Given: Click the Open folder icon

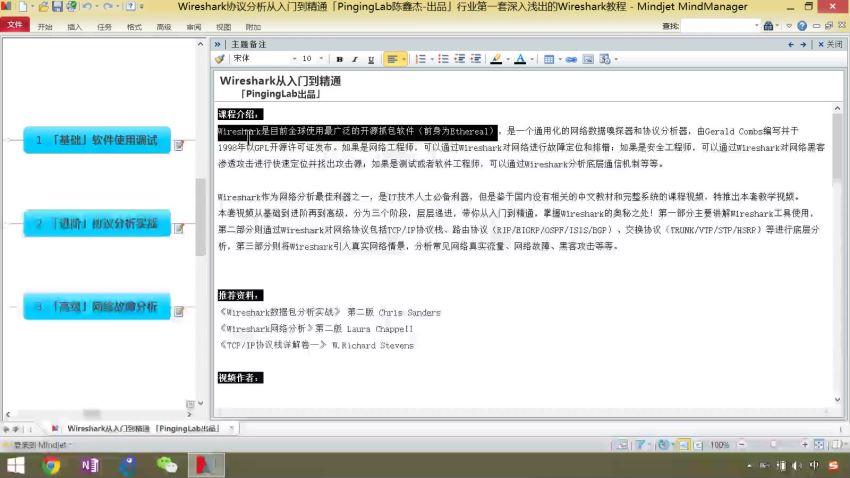Looking at the screenshot, I should click(43, 7).
